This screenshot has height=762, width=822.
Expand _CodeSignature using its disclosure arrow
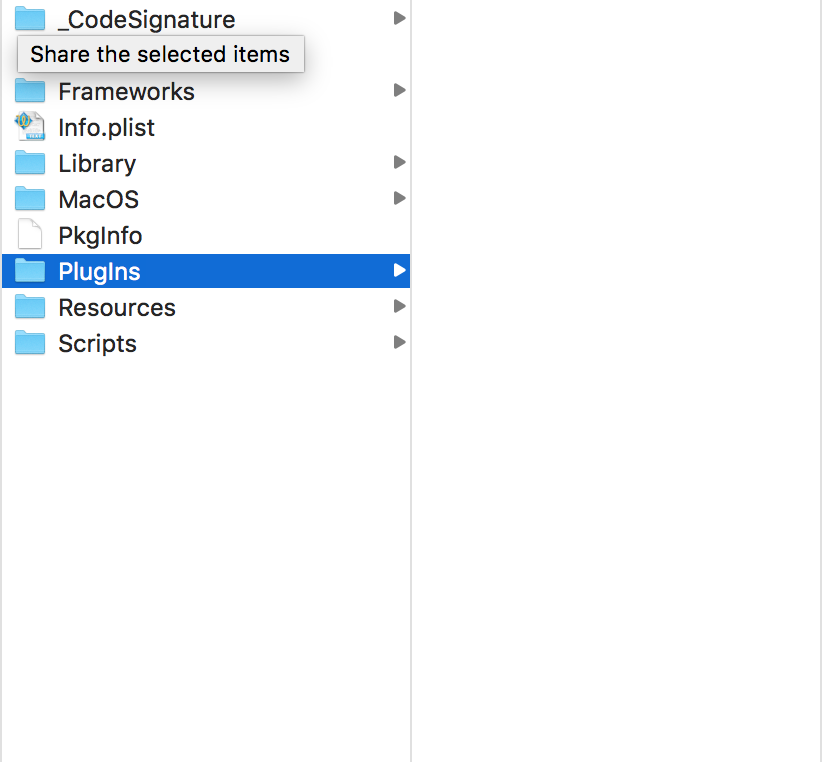[399, 18]
